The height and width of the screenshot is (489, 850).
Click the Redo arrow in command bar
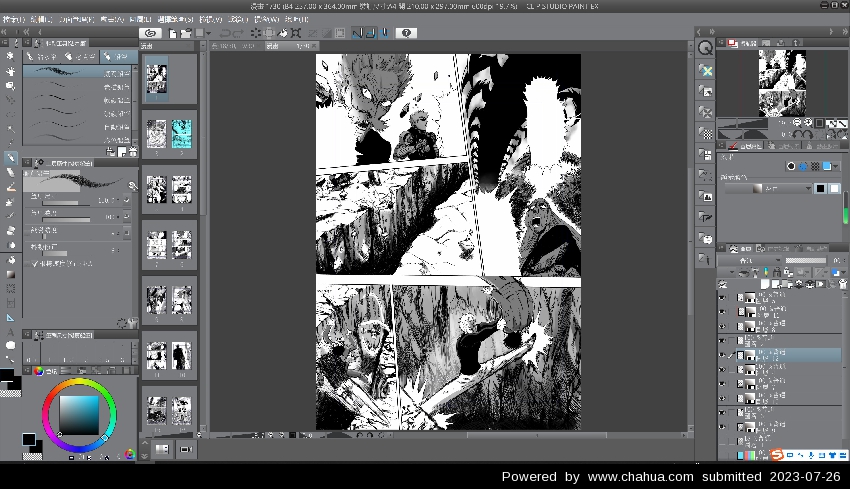pyautogui.click(x=238, y=33)
